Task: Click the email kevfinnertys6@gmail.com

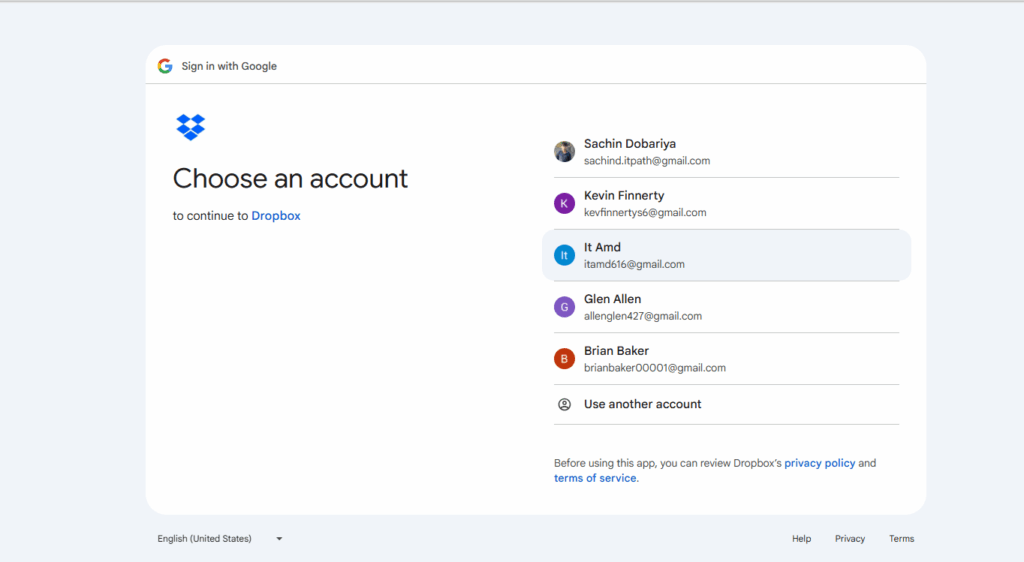Action: point(645,213)
